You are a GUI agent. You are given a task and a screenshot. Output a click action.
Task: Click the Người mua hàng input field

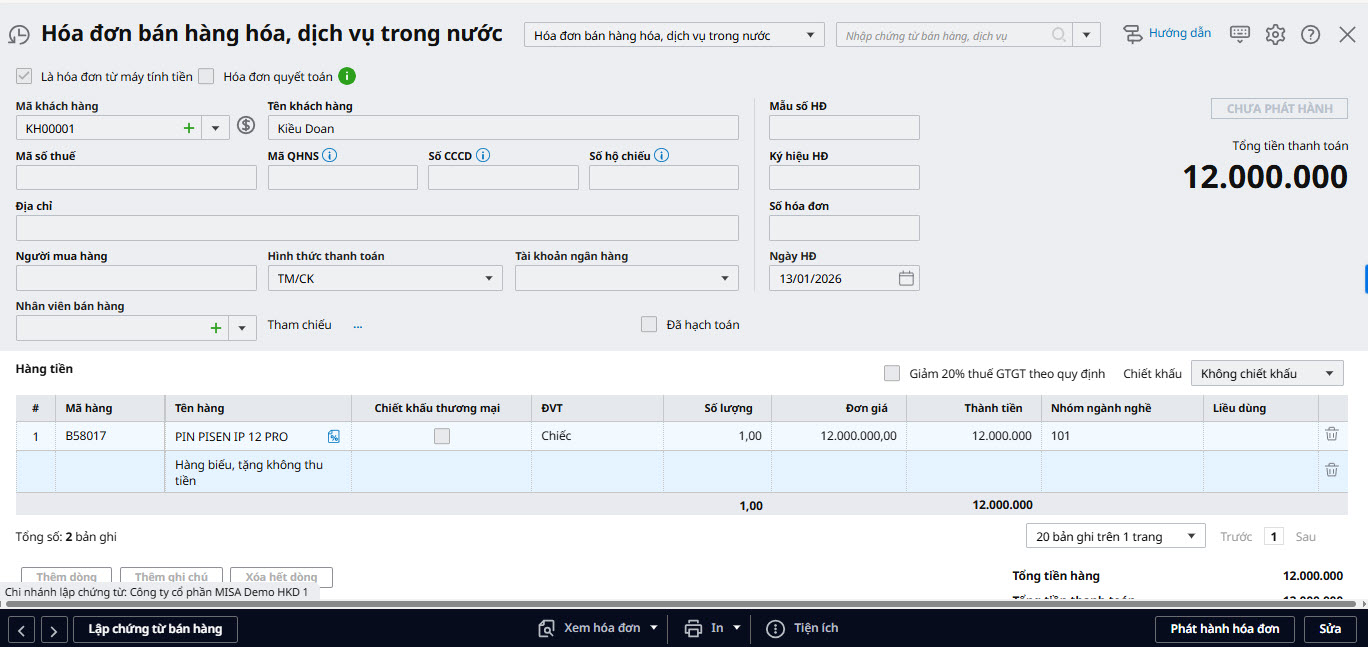coord(136,279)
